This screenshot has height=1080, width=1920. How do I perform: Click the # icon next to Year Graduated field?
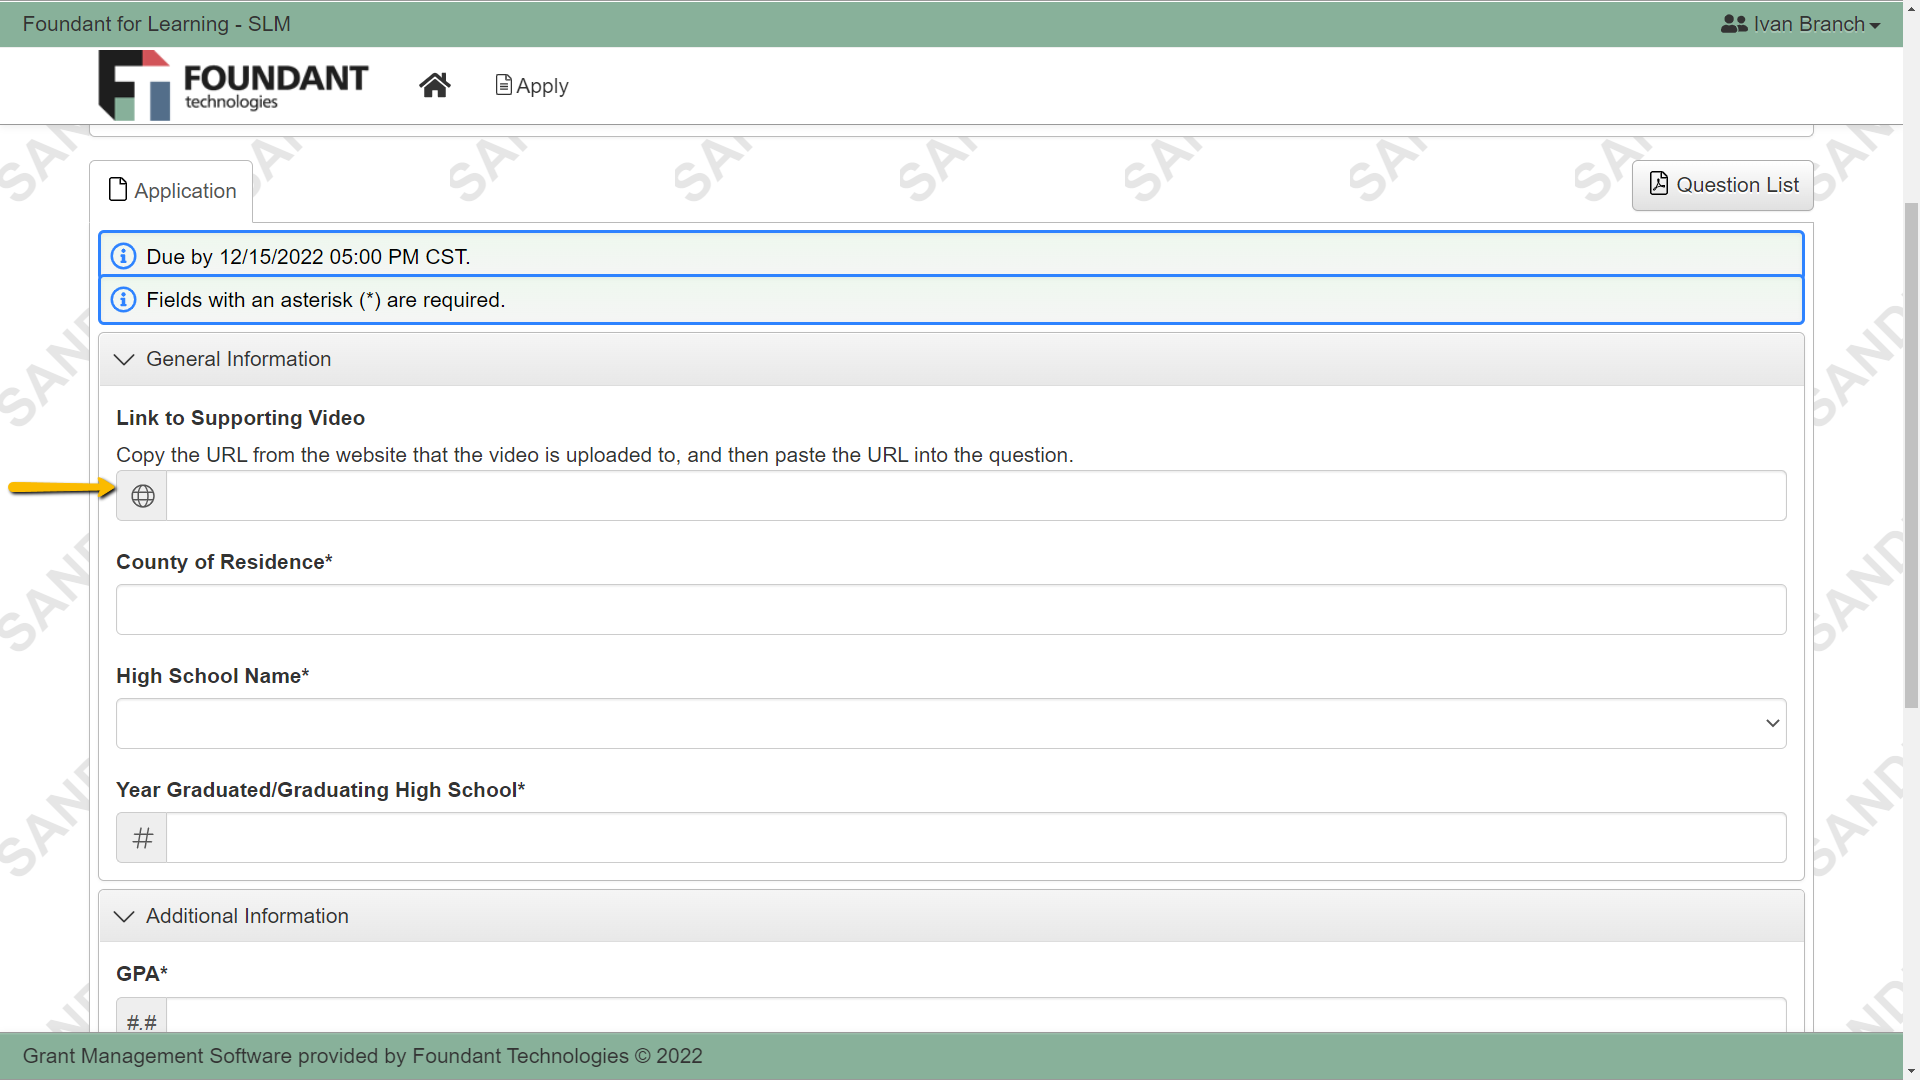(141, 837)
